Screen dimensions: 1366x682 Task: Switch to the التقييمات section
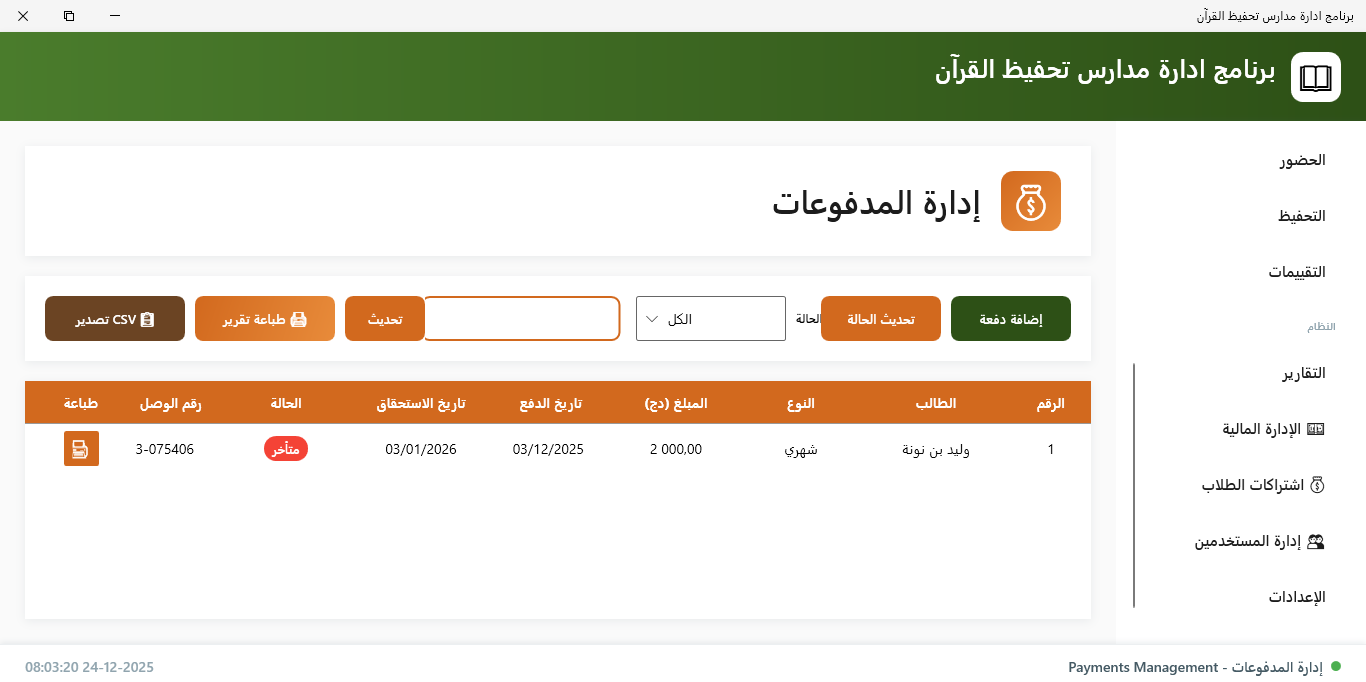(1299, 271)
